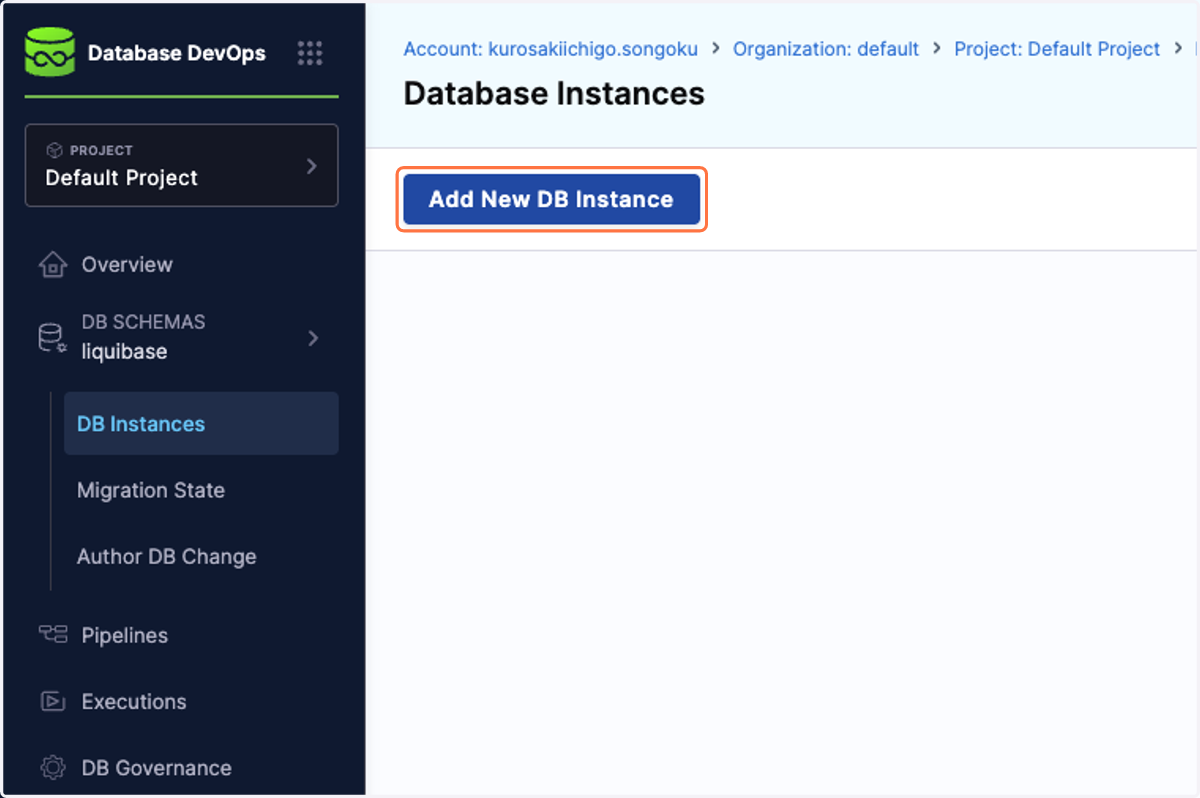The image size is (1200, 798).
Task: Expand the Default Project selector chevron
Action: [x=311, y=165]
